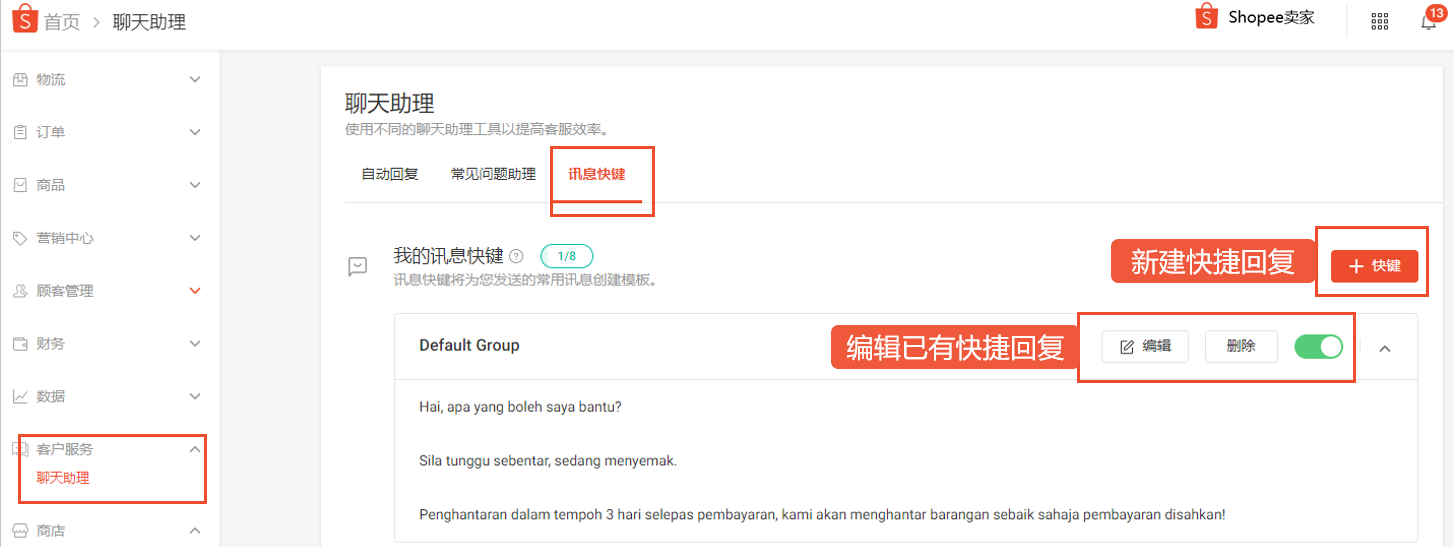Select 聊天助理 in the sidebar
Viewport: 1454px width, 547px height.
pos(63,478)
